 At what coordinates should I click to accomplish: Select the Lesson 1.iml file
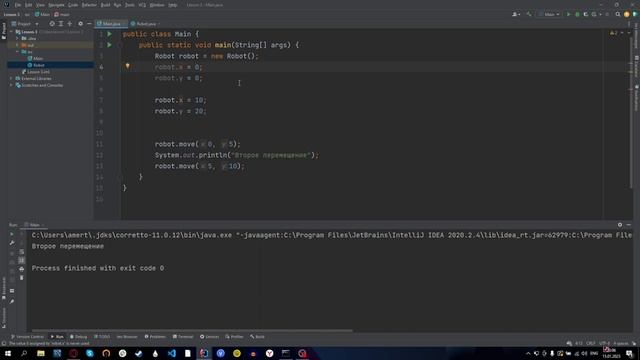[x=36, y=72]
